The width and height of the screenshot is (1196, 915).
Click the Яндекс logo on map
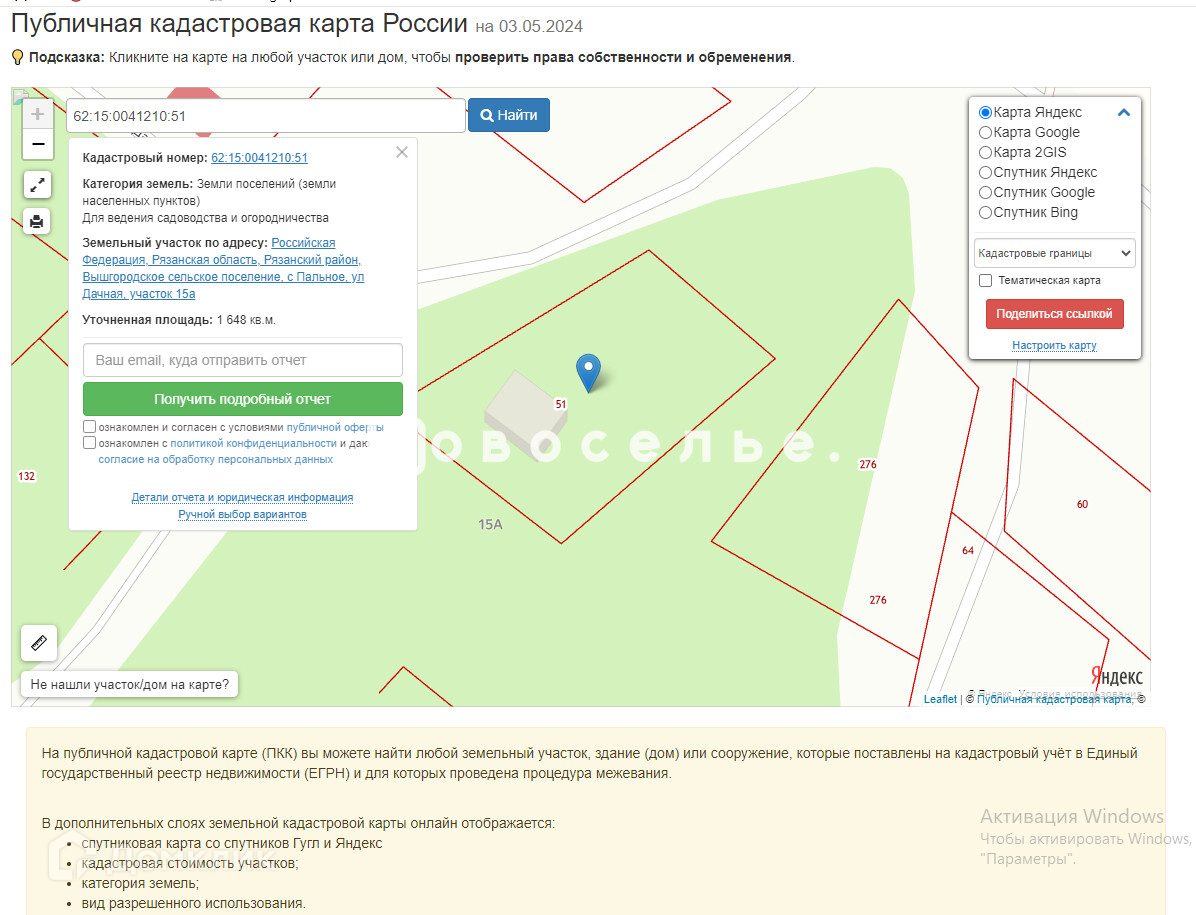(1117, 676)
